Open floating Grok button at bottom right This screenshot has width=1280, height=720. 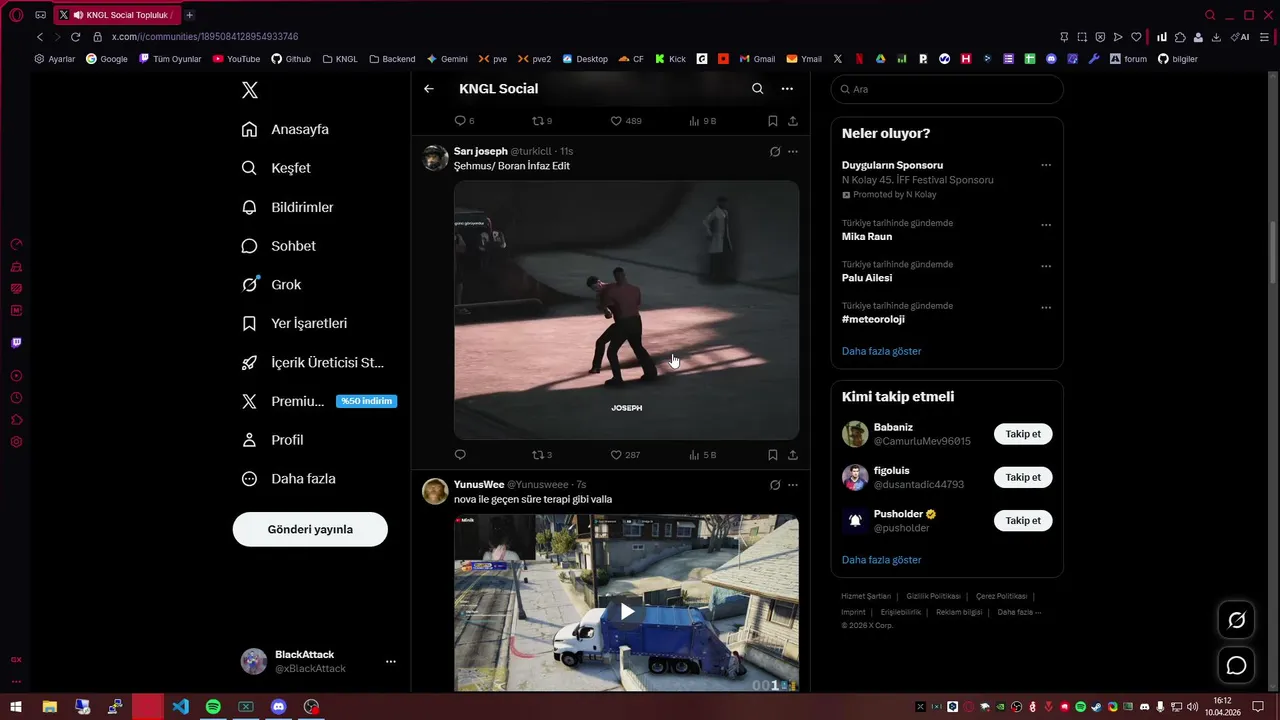[x=1236, y=620]
